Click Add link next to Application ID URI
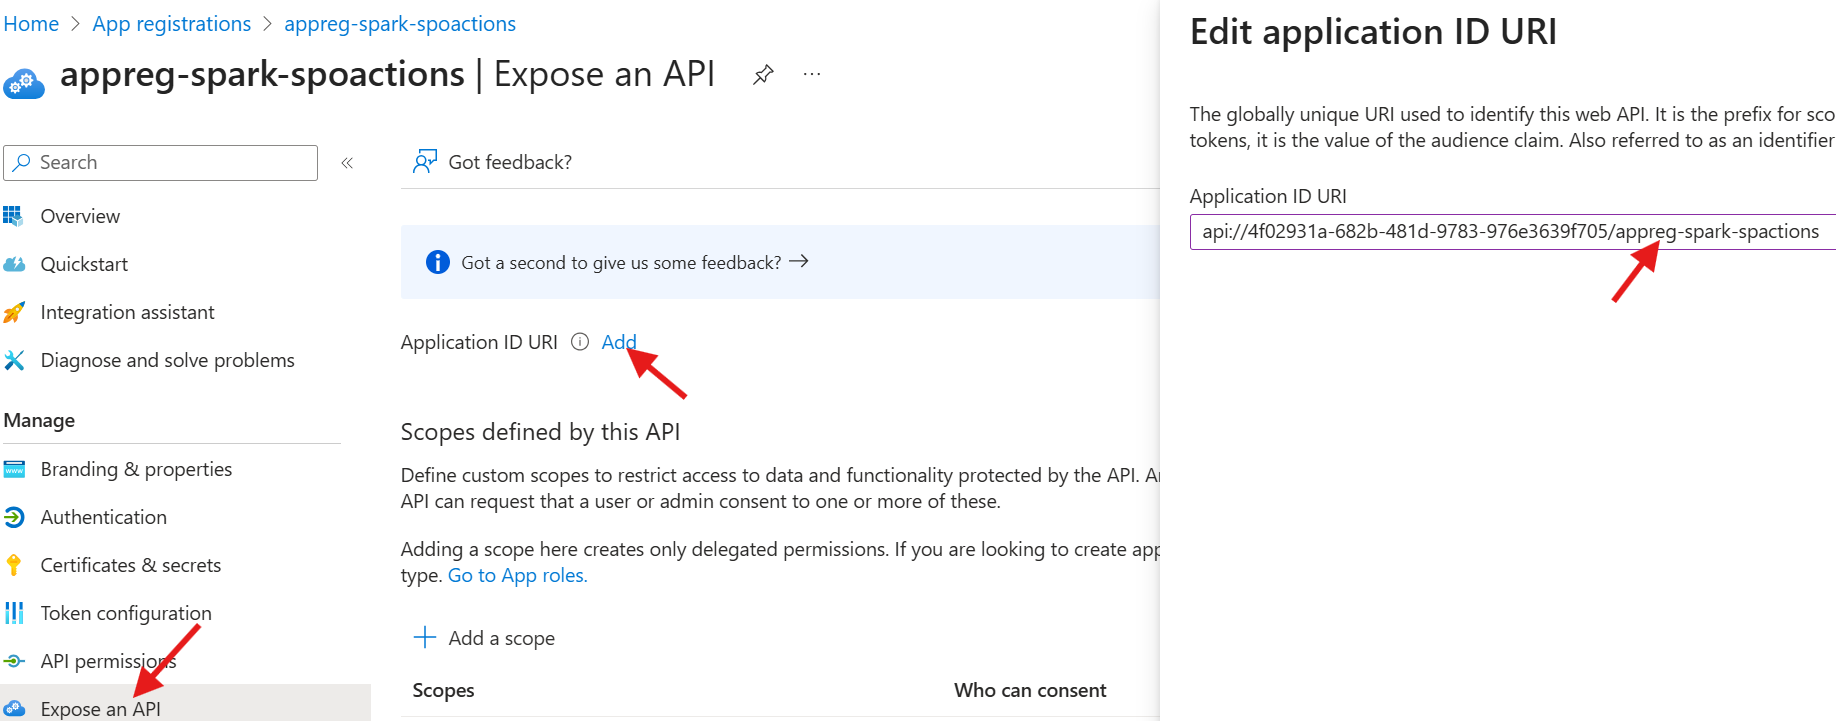 [618, 342]
